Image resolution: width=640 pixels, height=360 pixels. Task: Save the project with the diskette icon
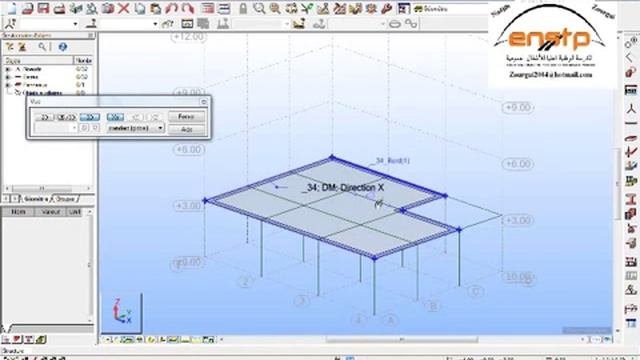click(43, 8)
